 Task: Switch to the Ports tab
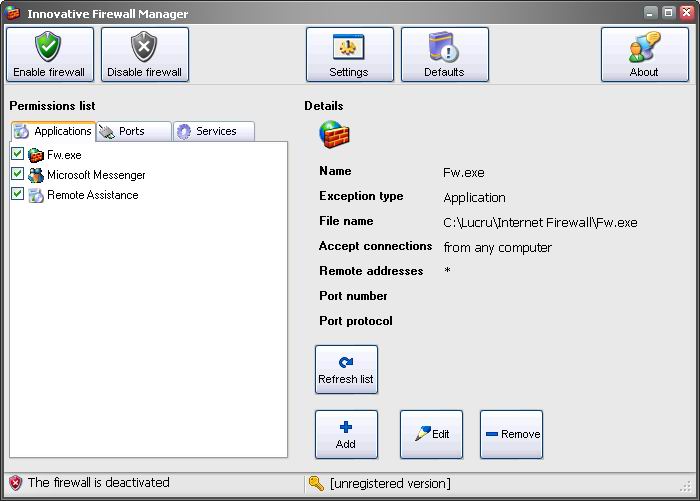[x=131, y=131]
